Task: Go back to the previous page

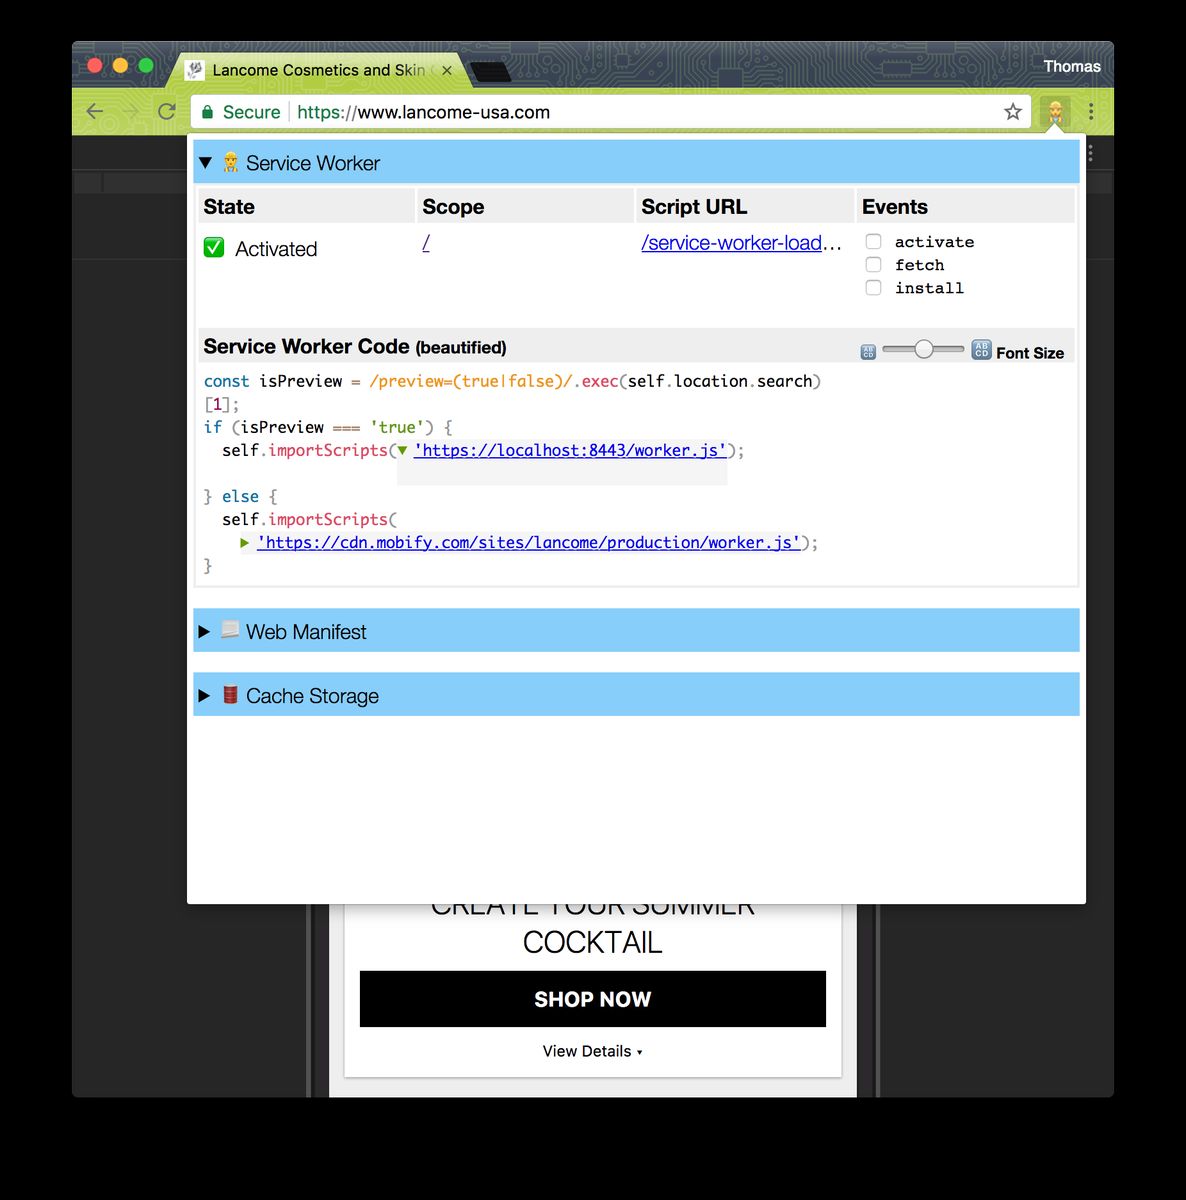Action: pyautogui.click(x=95, y=112)
